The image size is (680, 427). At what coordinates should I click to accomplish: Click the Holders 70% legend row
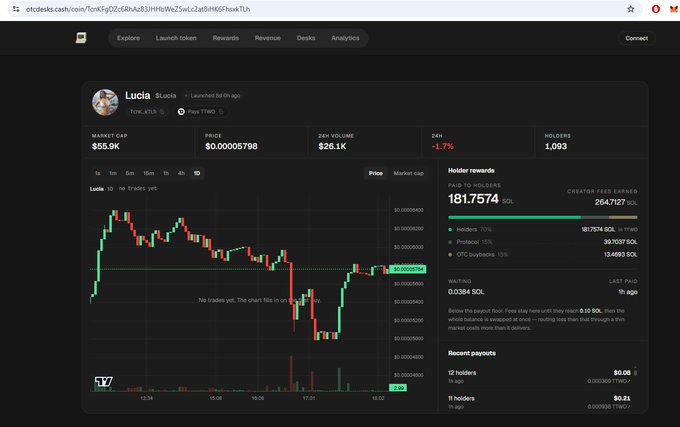(543, 229)
